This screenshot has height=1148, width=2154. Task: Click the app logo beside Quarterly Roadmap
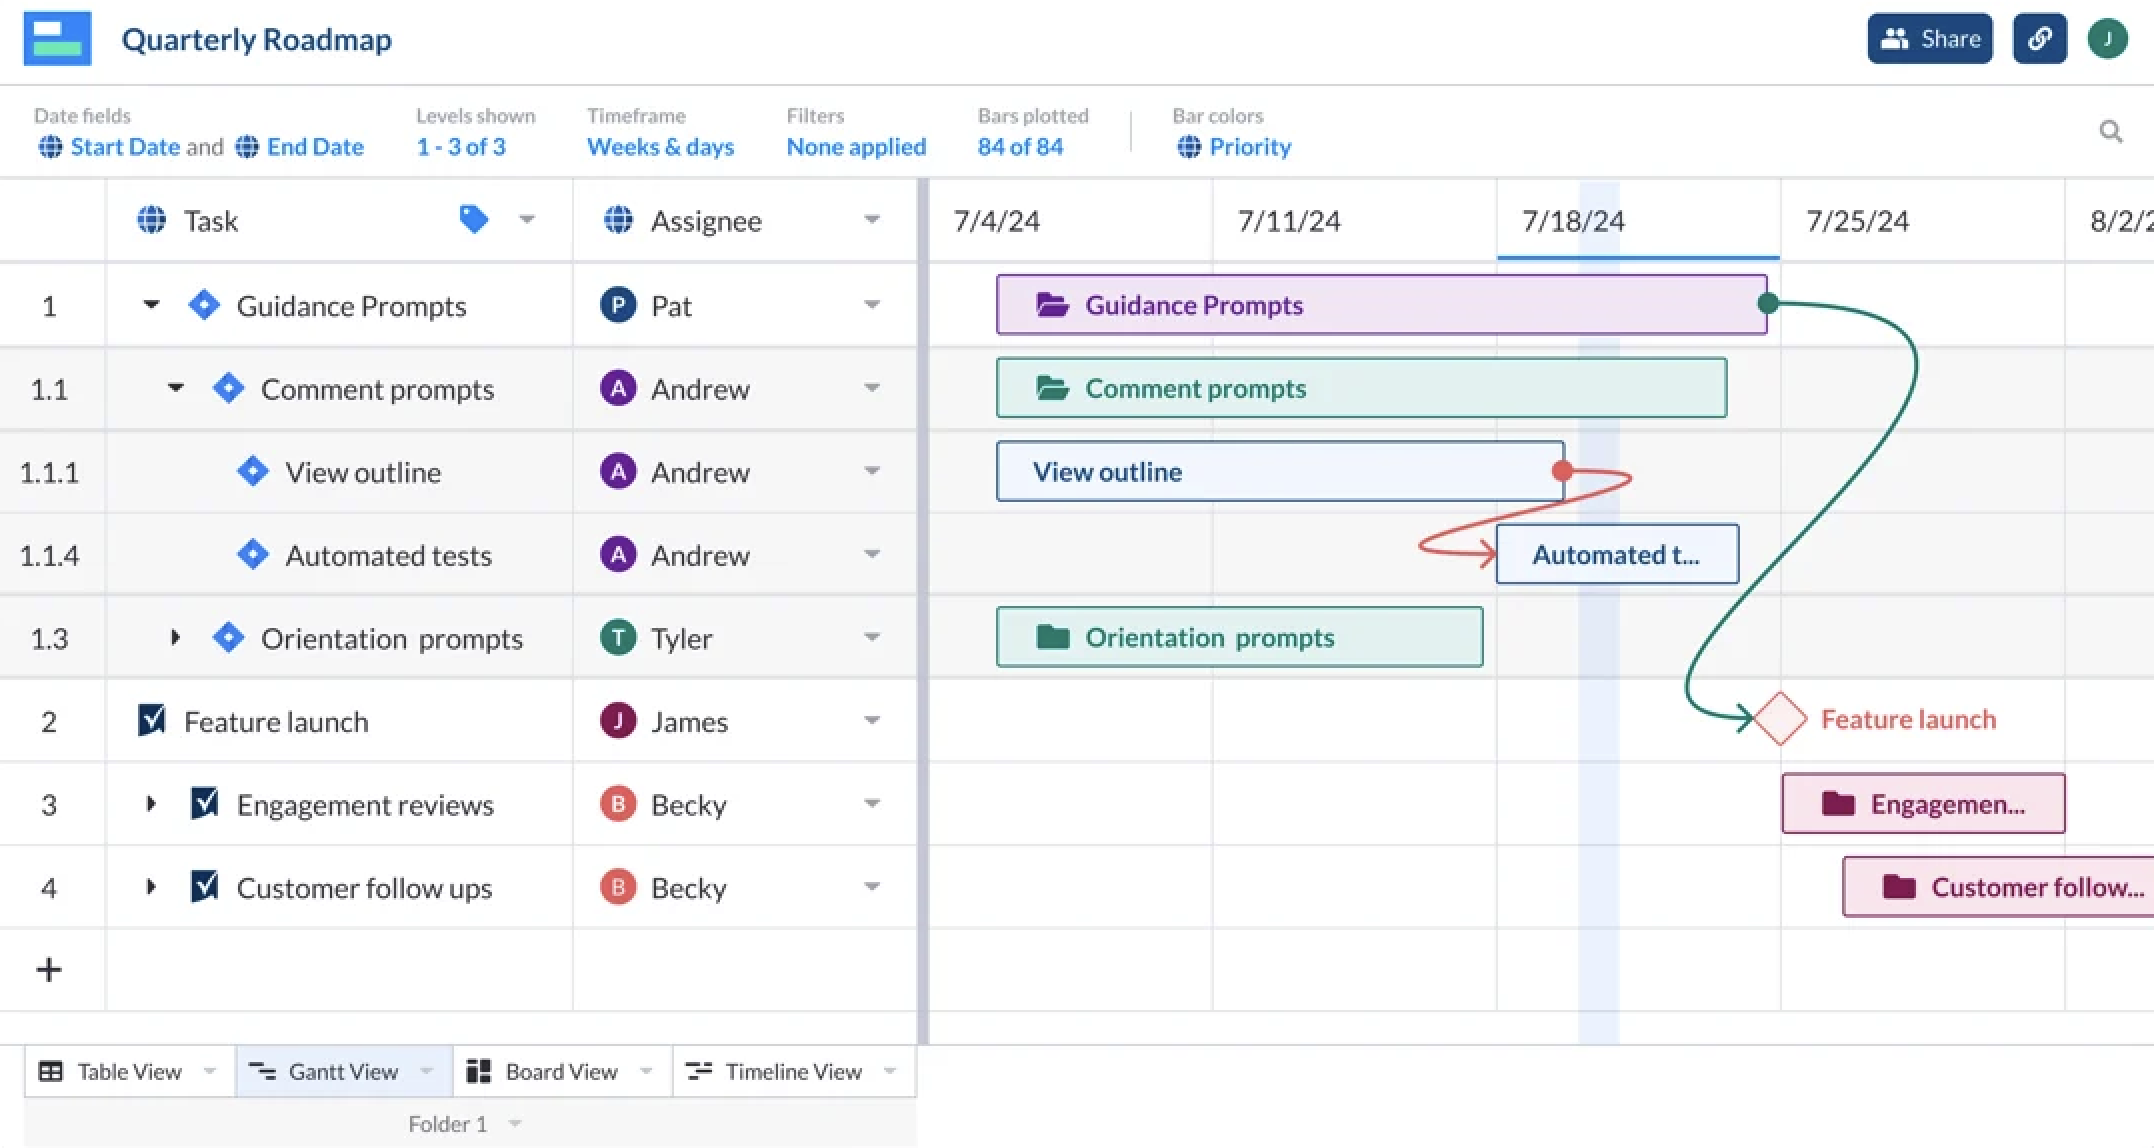tap(57, 39)
